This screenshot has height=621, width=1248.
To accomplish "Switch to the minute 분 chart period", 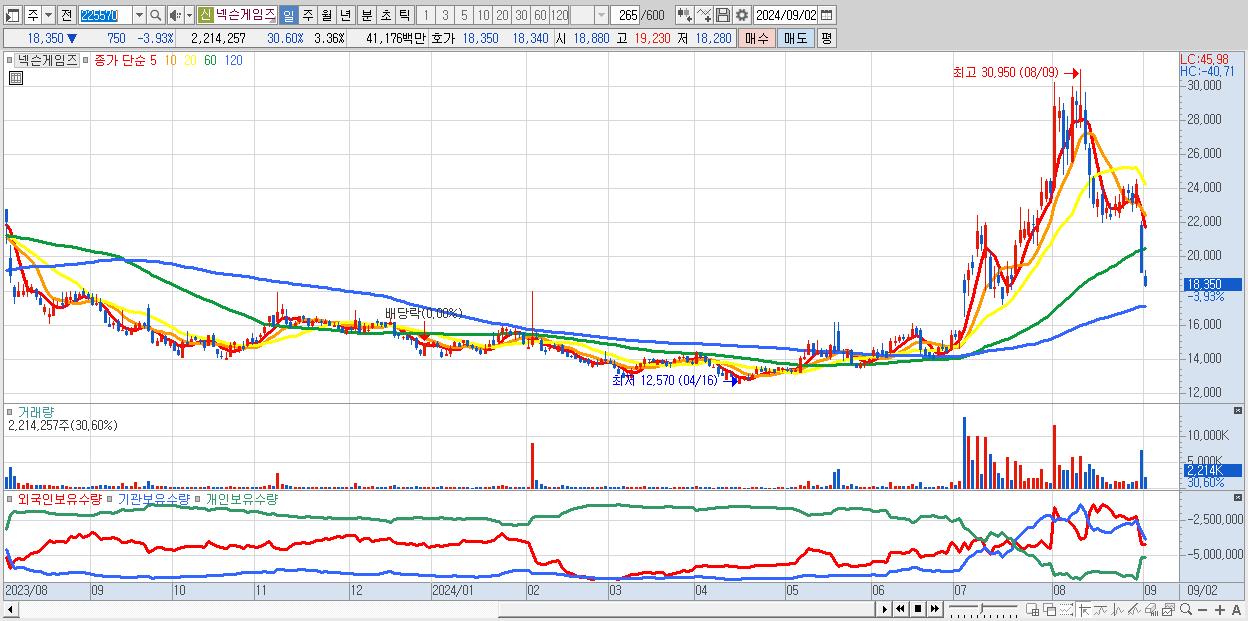I will (x=366, y=15).
